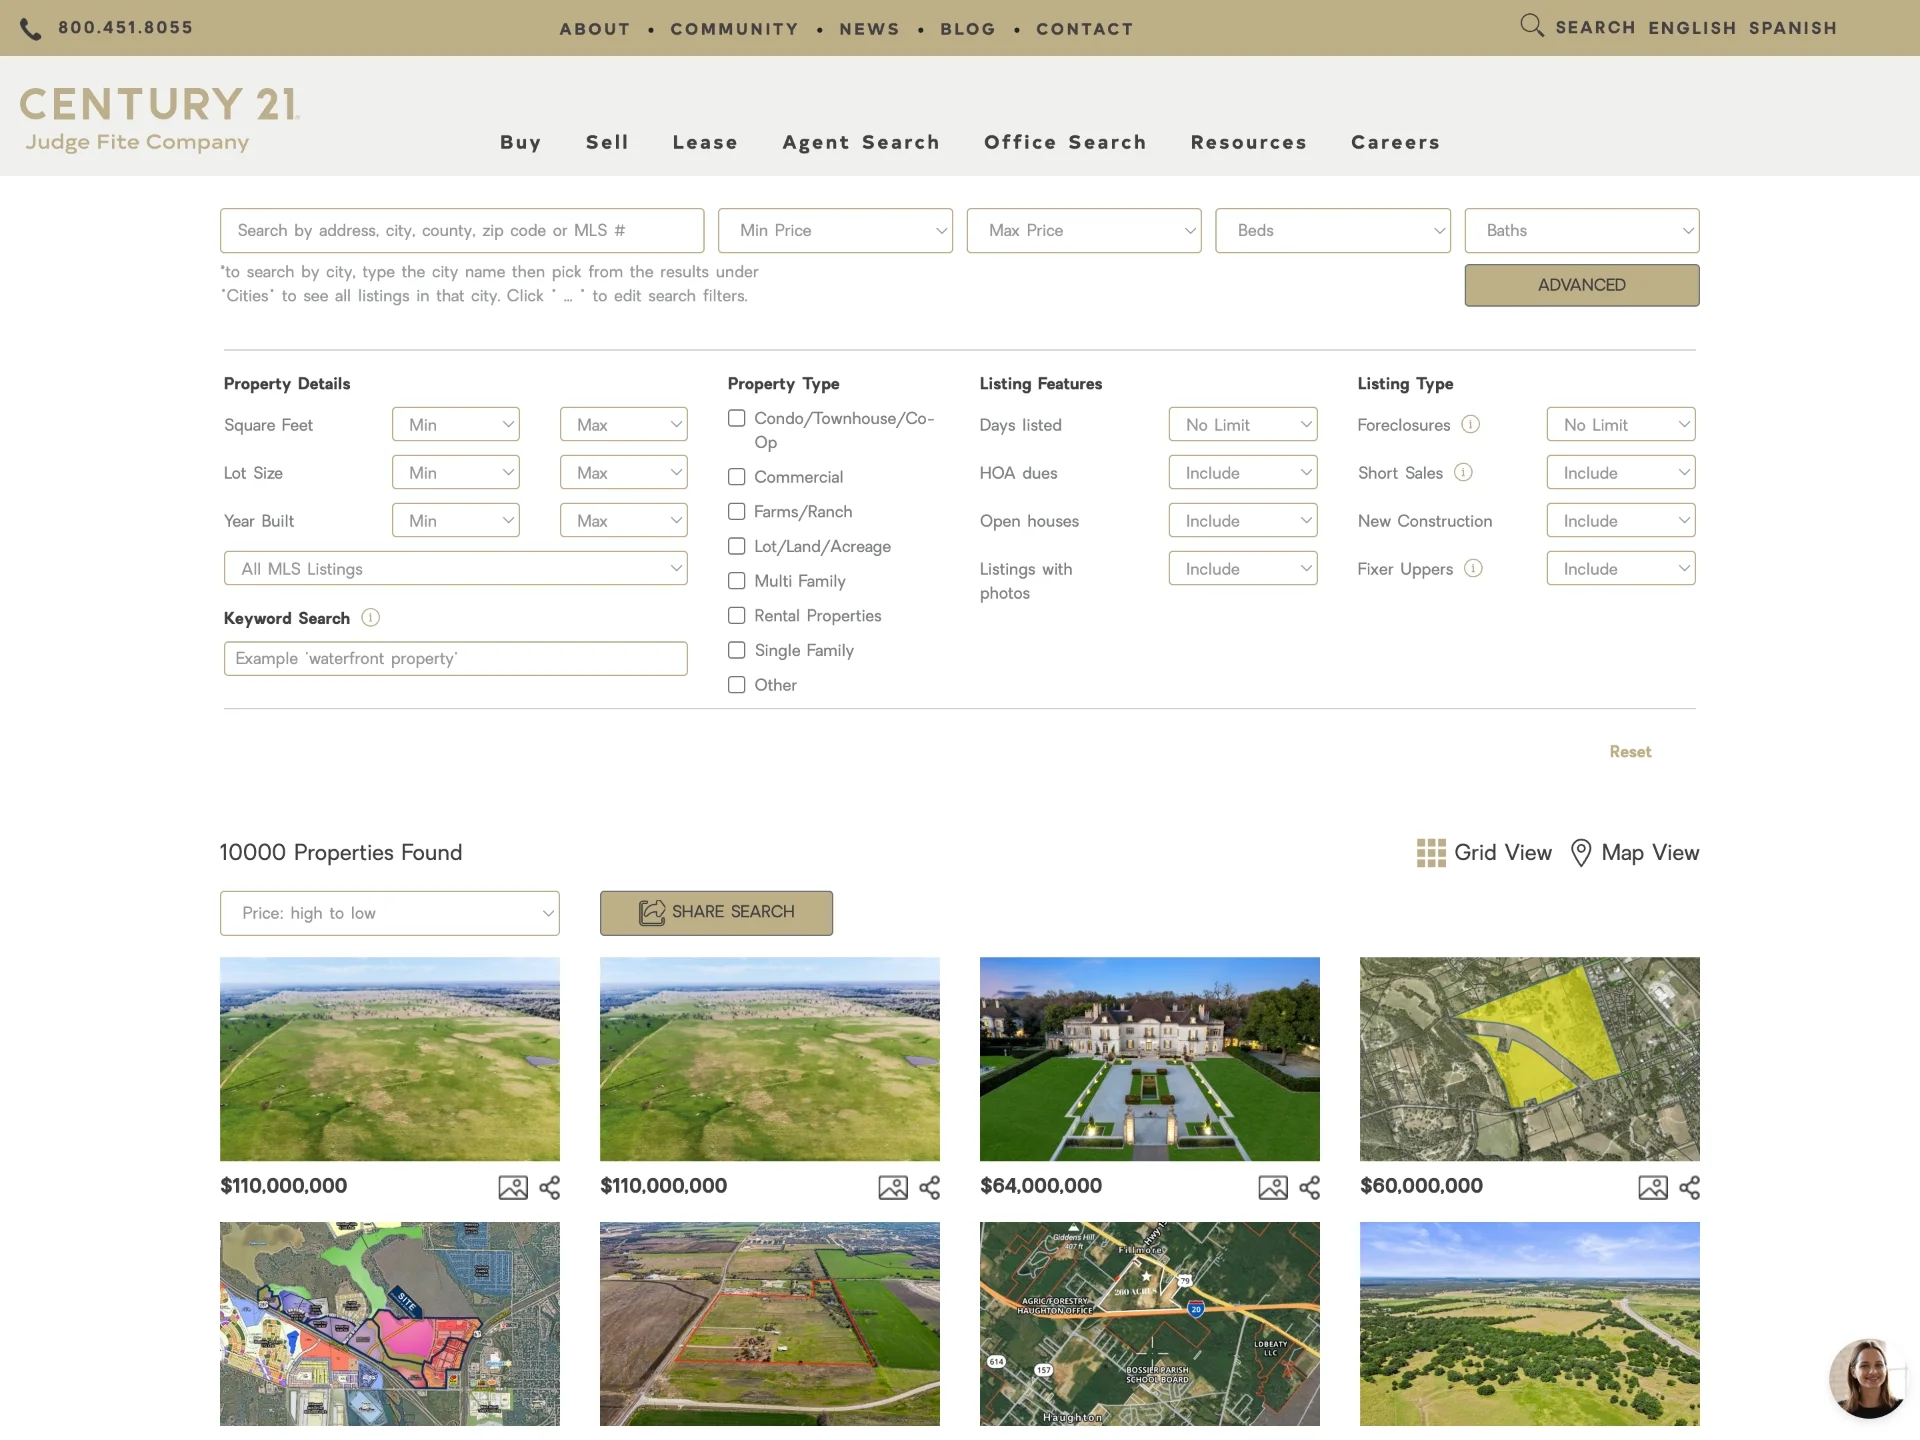The image size is (1920, 1440).
Task: Tick the Commercial property type checkbox
Action: (x=737, y=477)
